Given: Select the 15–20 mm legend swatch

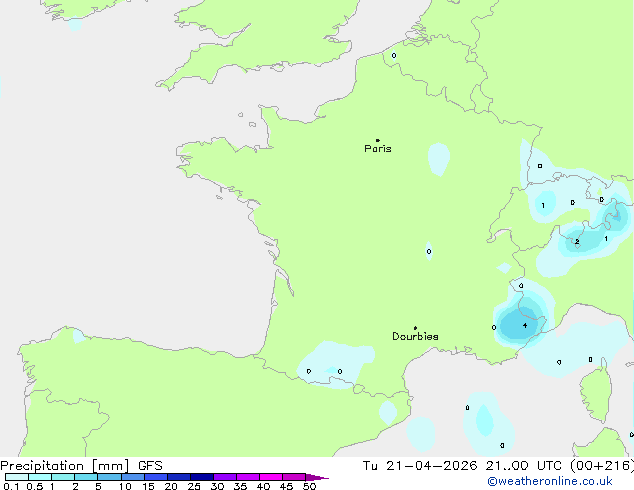Looking at the screenshot, I should click(156, 477).
